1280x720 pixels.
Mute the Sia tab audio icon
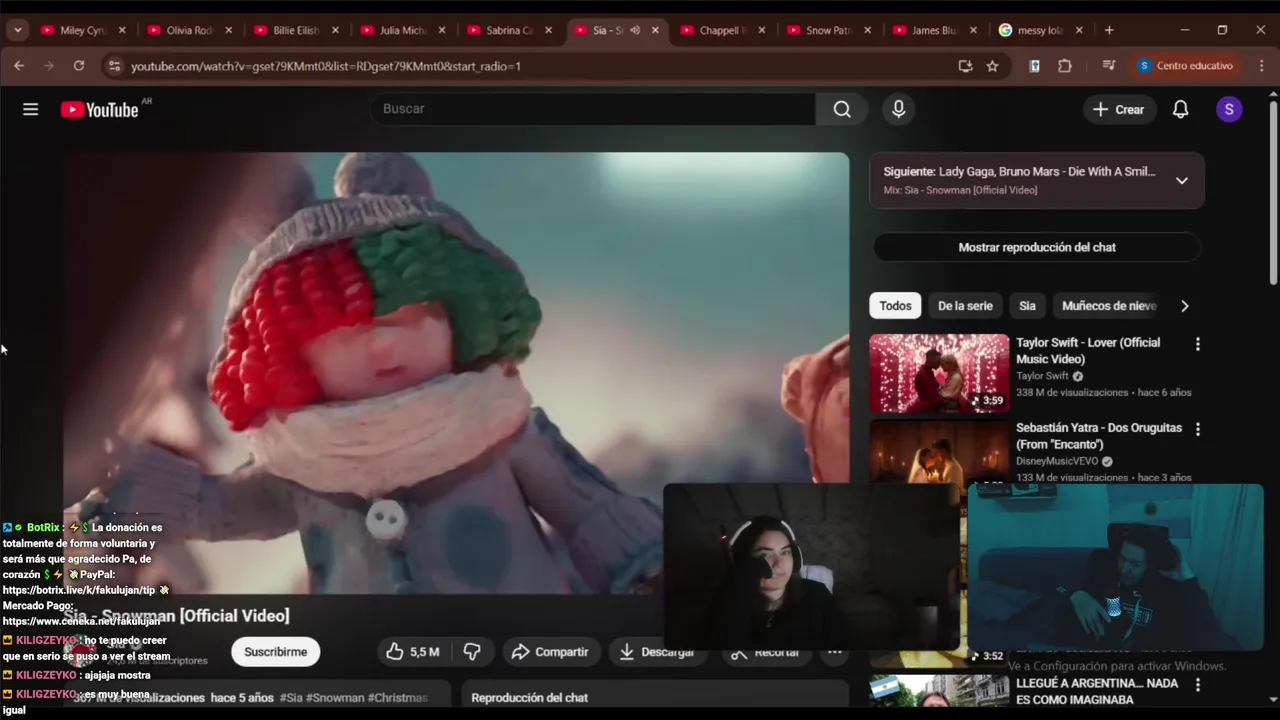(x=634, y=30)
